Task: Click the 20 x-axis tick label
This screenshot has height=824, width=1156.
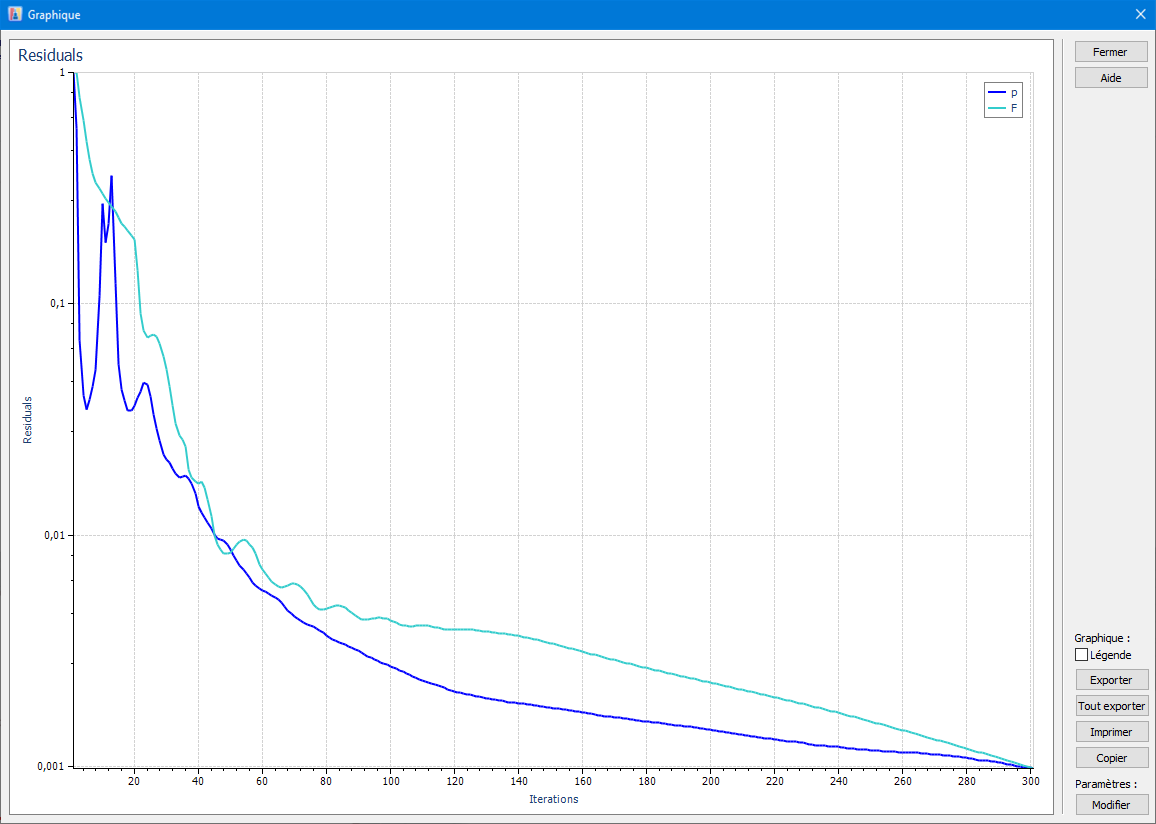Action: coord(134,781)
